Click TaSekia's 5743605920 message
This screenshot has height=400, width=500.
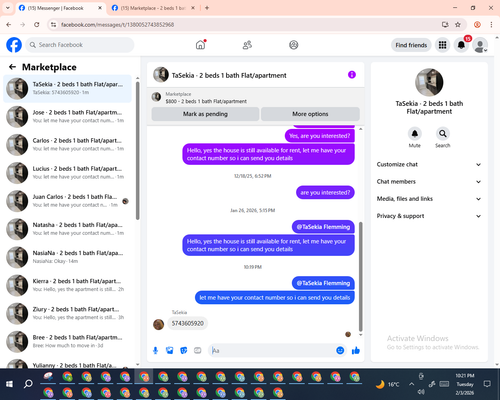pyautogui.click(x=188, y=323)
